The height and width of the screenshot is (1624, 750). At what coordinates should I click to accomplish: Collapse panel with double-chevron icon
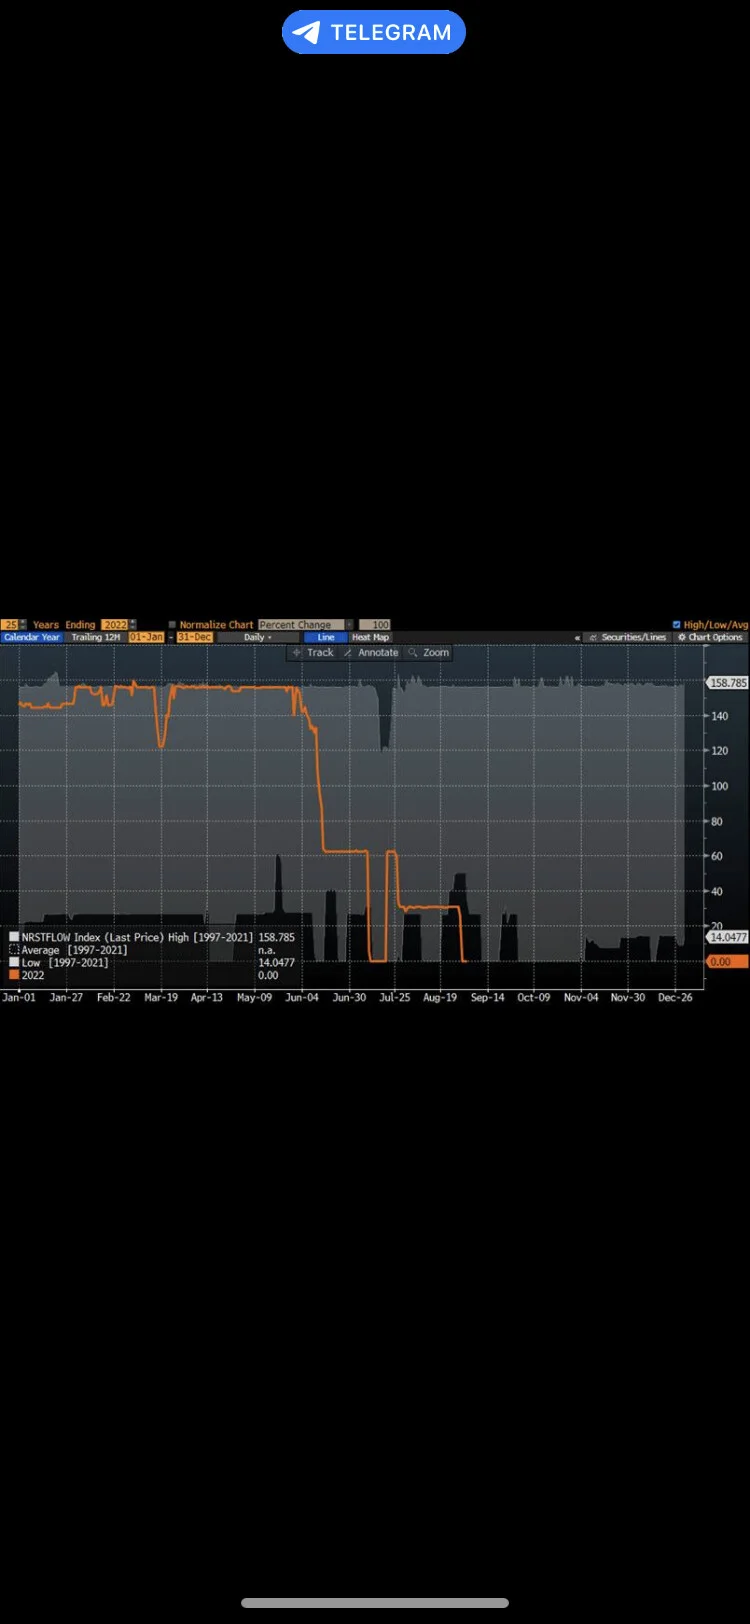click(x=577, y=638)
